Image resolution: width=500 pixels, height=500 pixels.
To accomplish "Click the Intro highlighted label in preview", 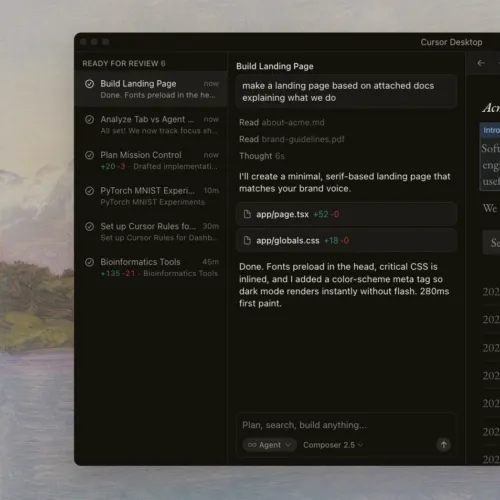I will 490,130.
